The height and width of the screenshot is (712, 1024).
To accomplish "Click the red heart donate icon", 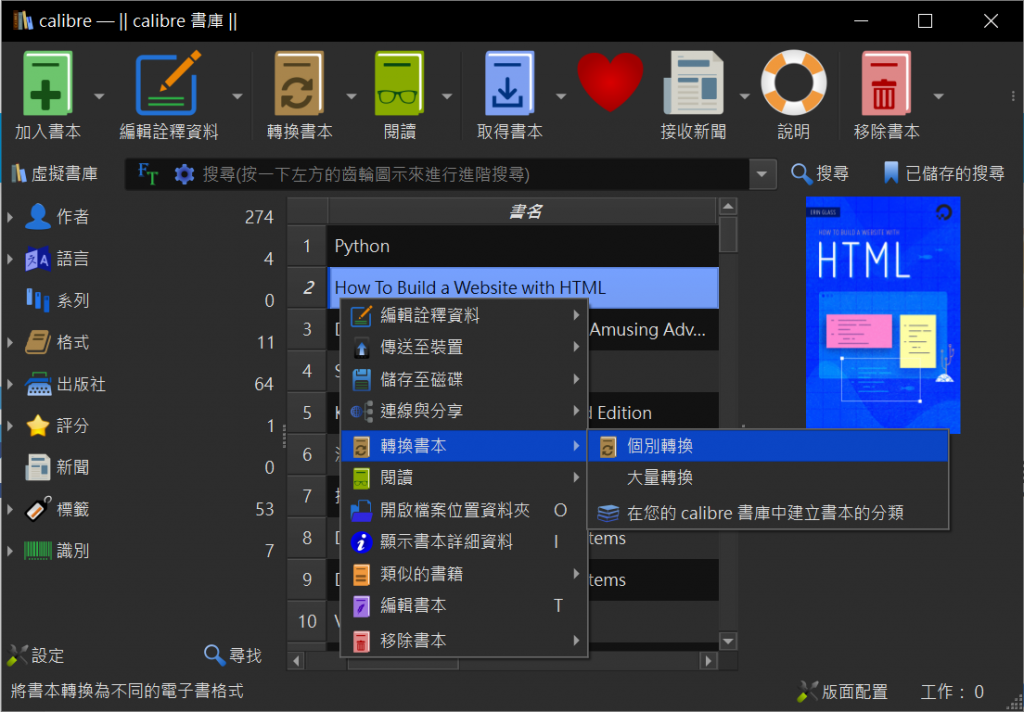I will pos(611,82).
